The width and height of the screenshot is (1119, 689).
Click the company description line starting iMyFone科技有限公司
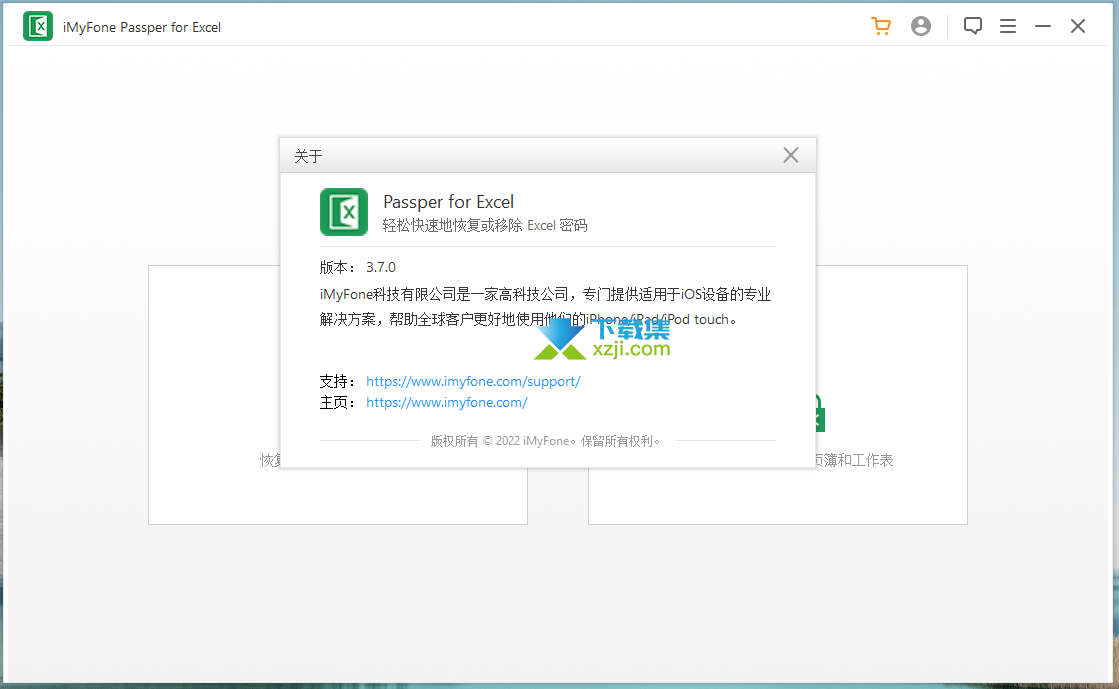click(545, 294)
